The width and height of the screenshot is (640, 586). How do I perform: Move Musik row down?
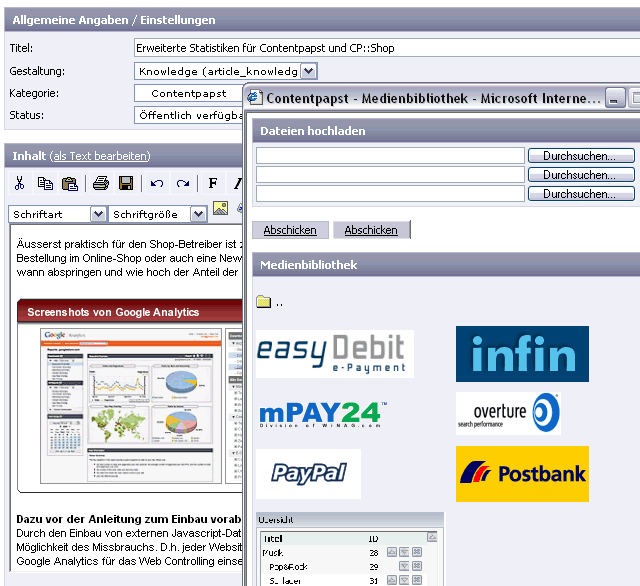click(x=404, y=552)
